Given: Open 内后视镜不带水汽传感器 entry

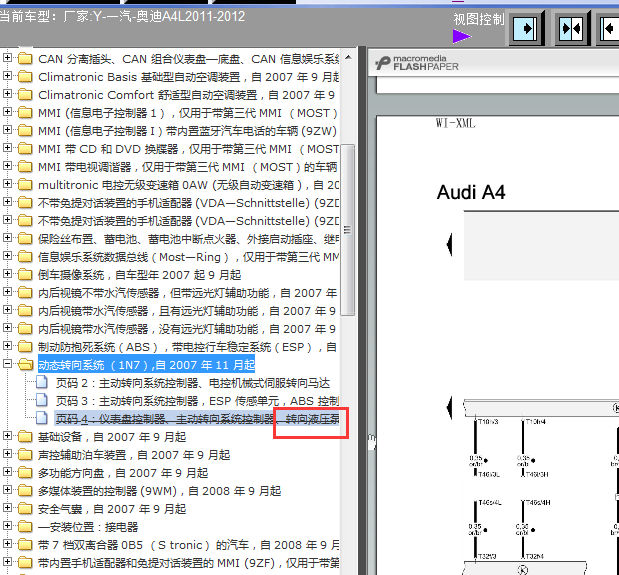Looking at the screenshot, I should tap(188, 293).
